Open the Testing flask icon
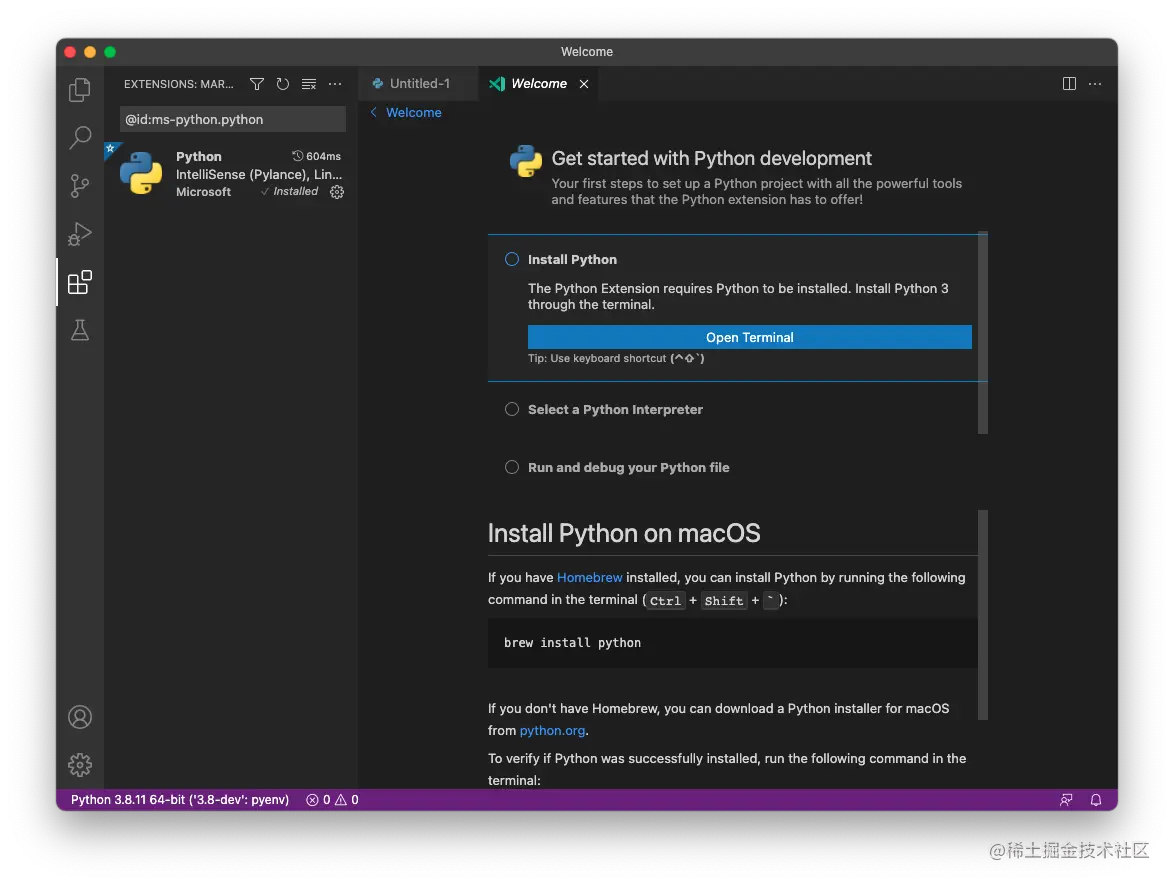This screenshot has width=1174, height=885. click(x=79, y=330)
